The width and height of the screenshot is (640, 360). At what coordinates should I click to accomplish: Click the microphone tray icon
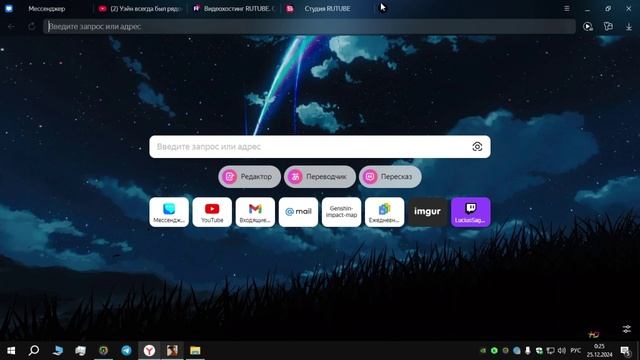point(528,351)
